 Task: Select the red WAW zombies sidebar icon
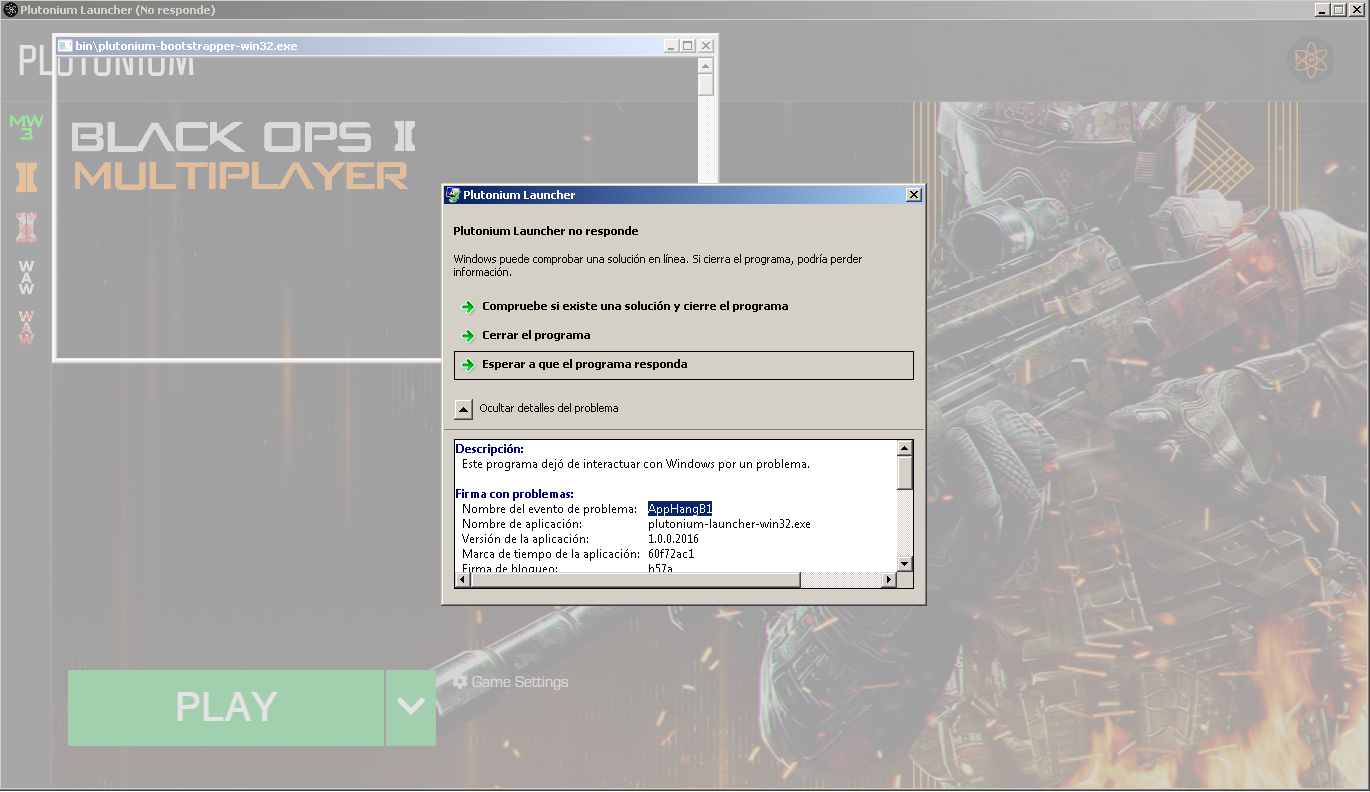(x=26, y=327)
